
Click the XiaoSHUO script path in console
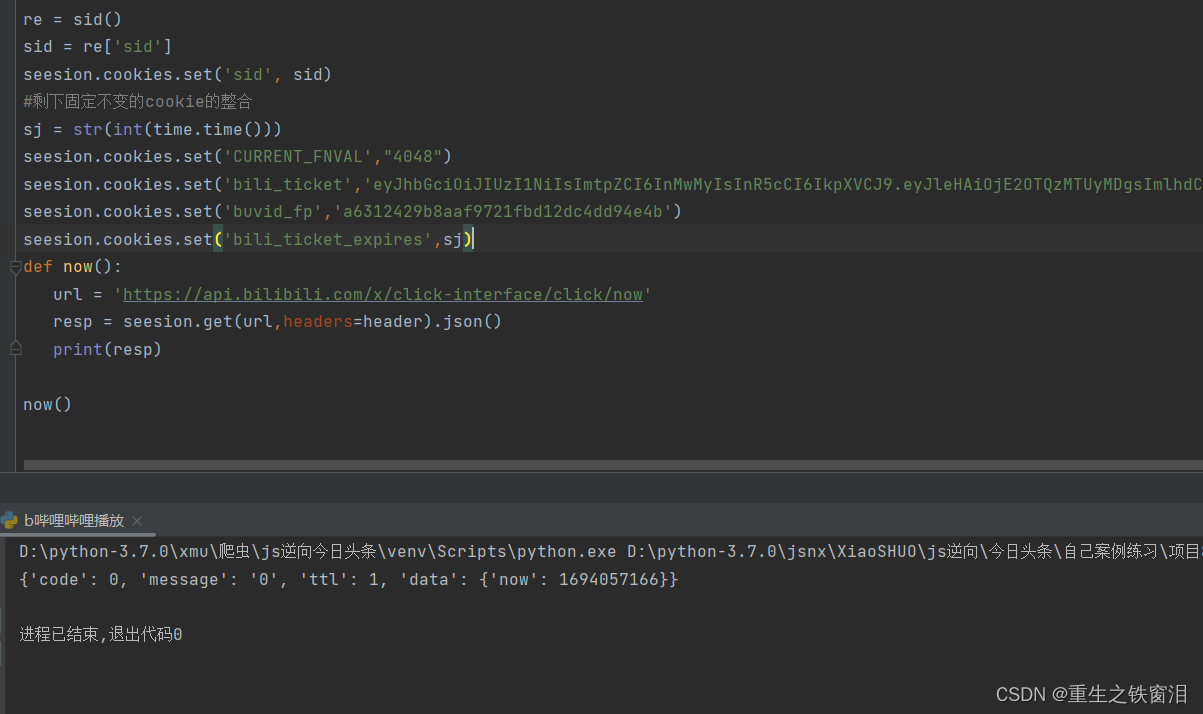click(x=915, y=551)
